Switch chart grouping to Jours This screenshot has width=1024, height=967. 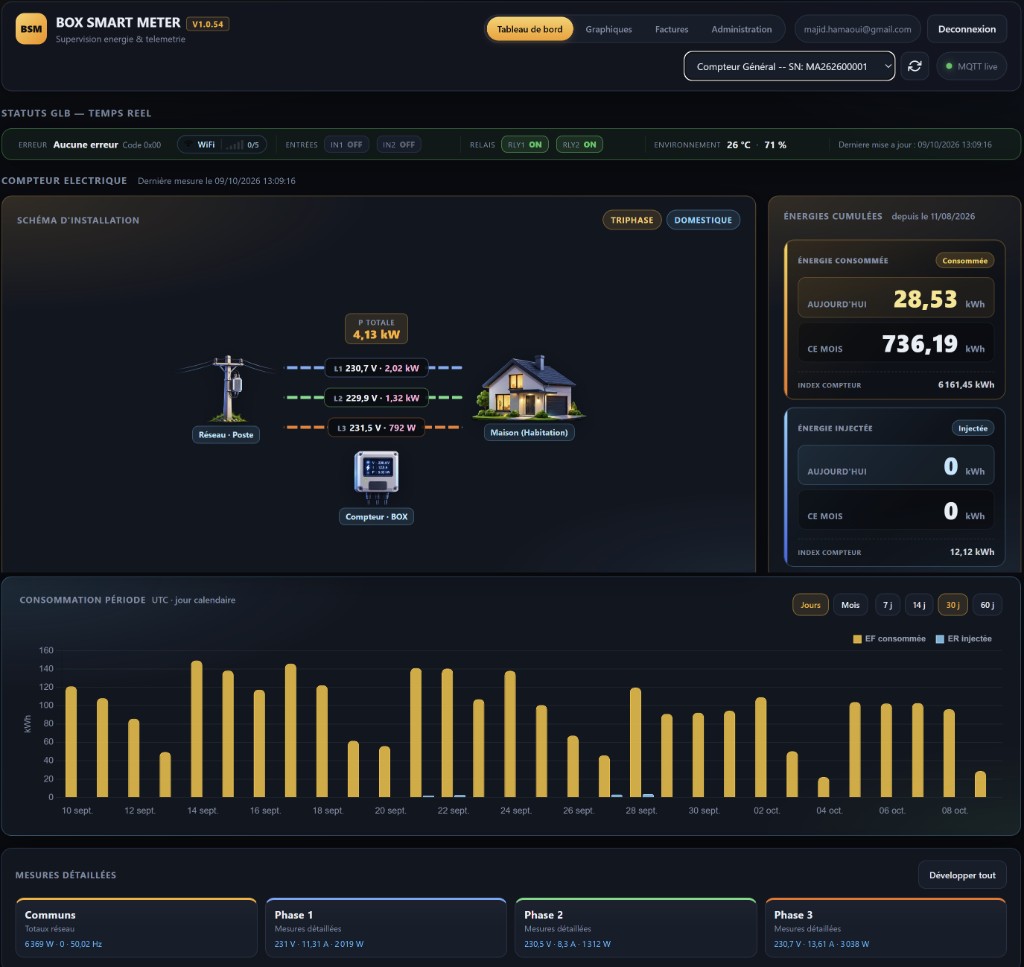(810, 605)
